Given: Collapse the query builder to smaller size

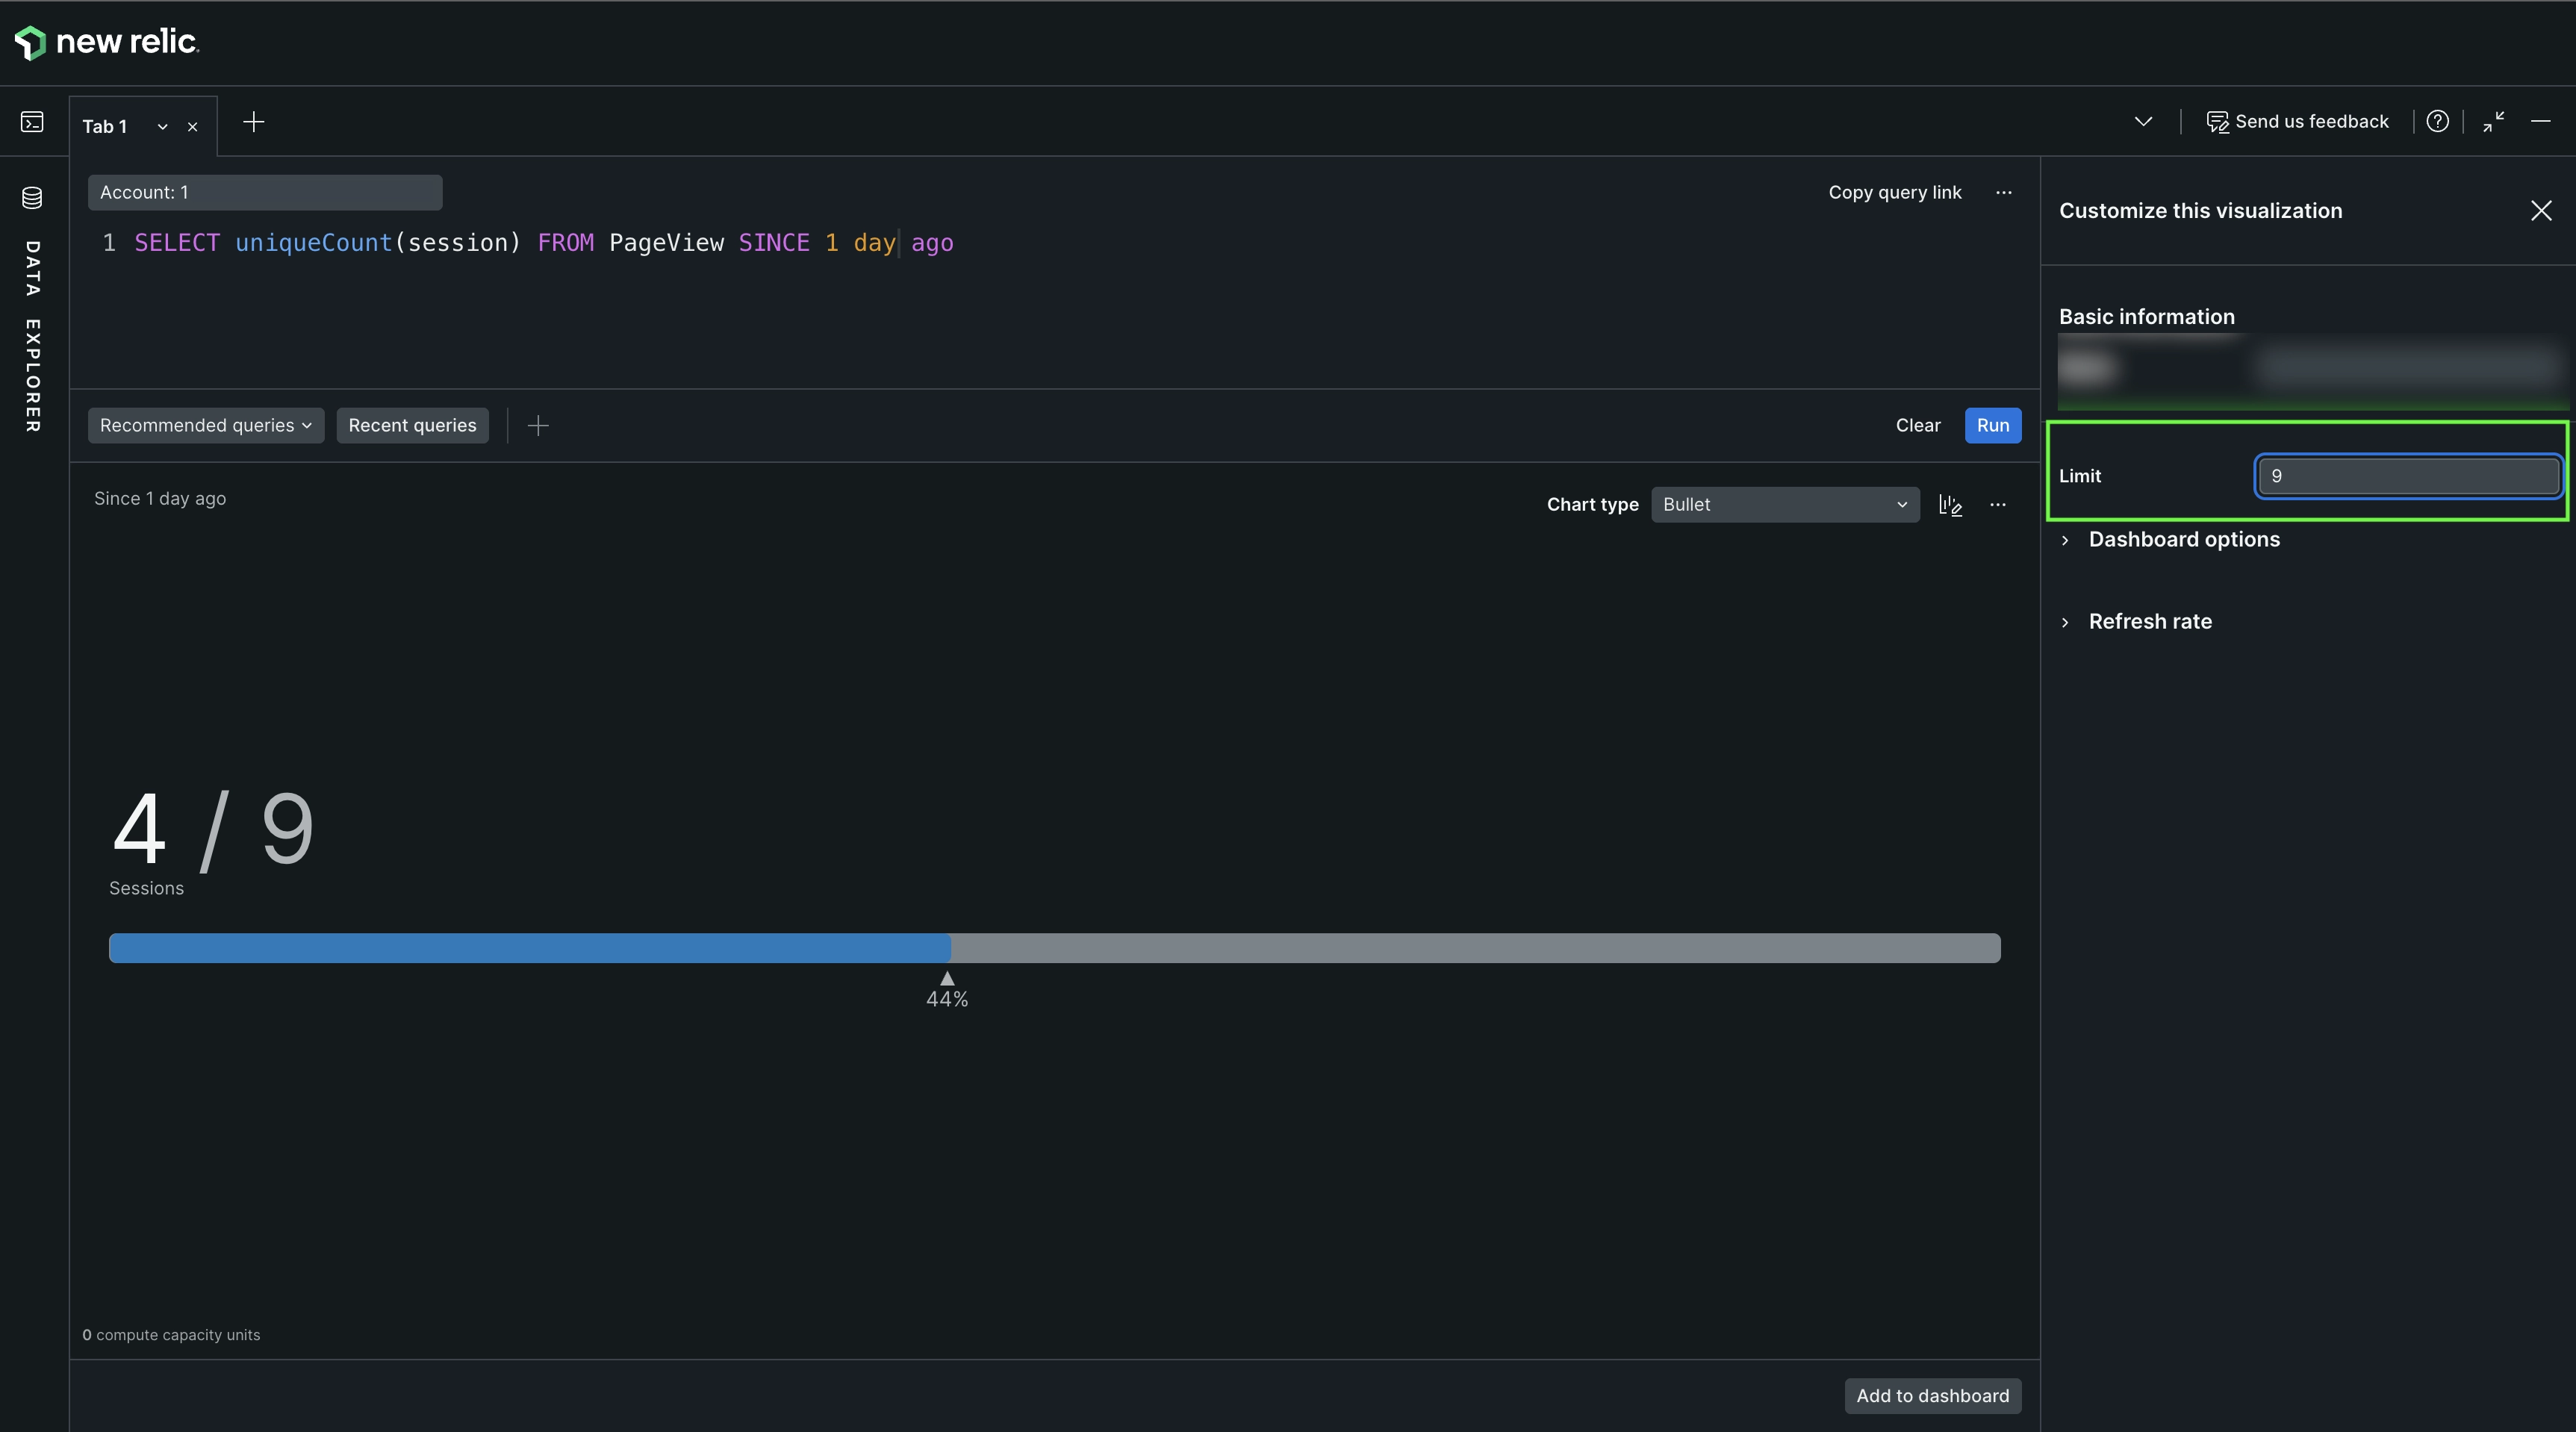Looking at the screenshot, I should point(2493,121).
